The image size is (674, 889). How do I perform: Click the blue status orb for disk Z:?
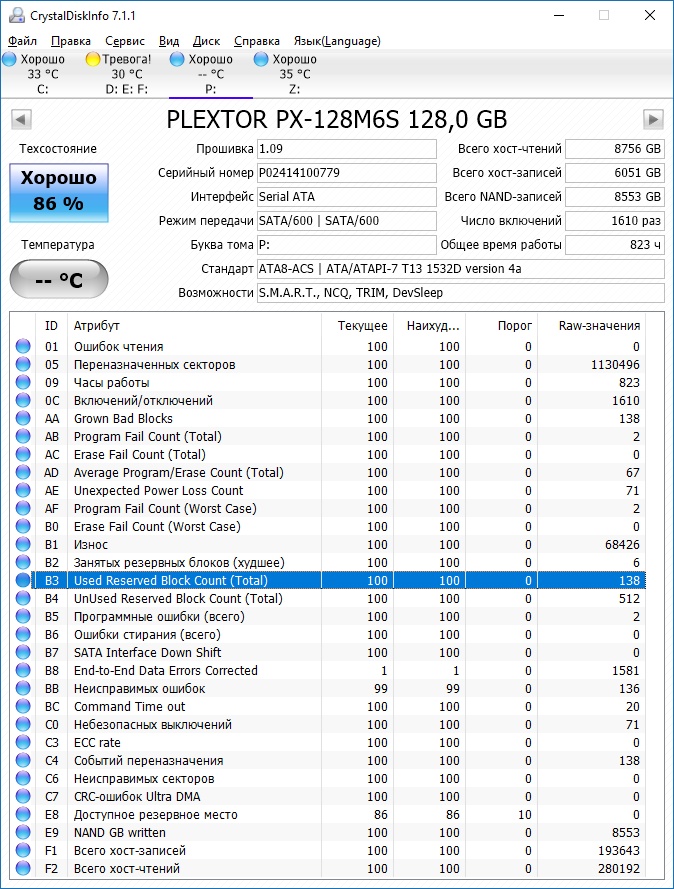coord(261,59)
